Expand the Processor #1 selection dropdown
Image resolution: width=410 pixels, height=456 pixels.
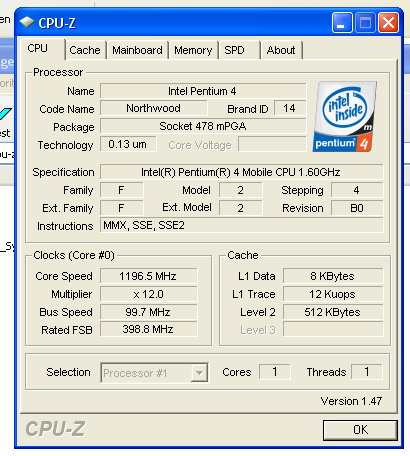click(x=199, y=373)
